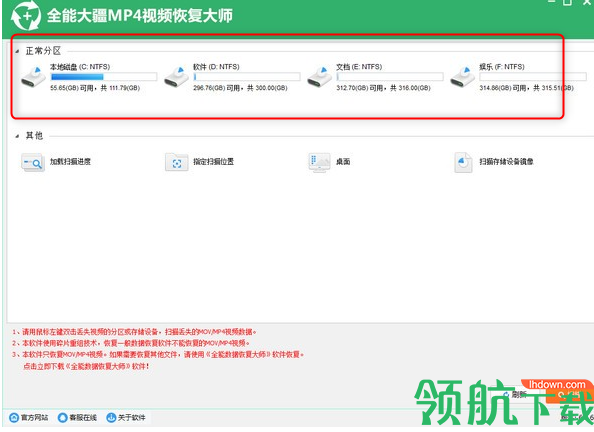The width and height of the screenshot is (594, 432).
Task: Click instruction line 2 about fragment reassembly
Action: [x=131, y=343]
